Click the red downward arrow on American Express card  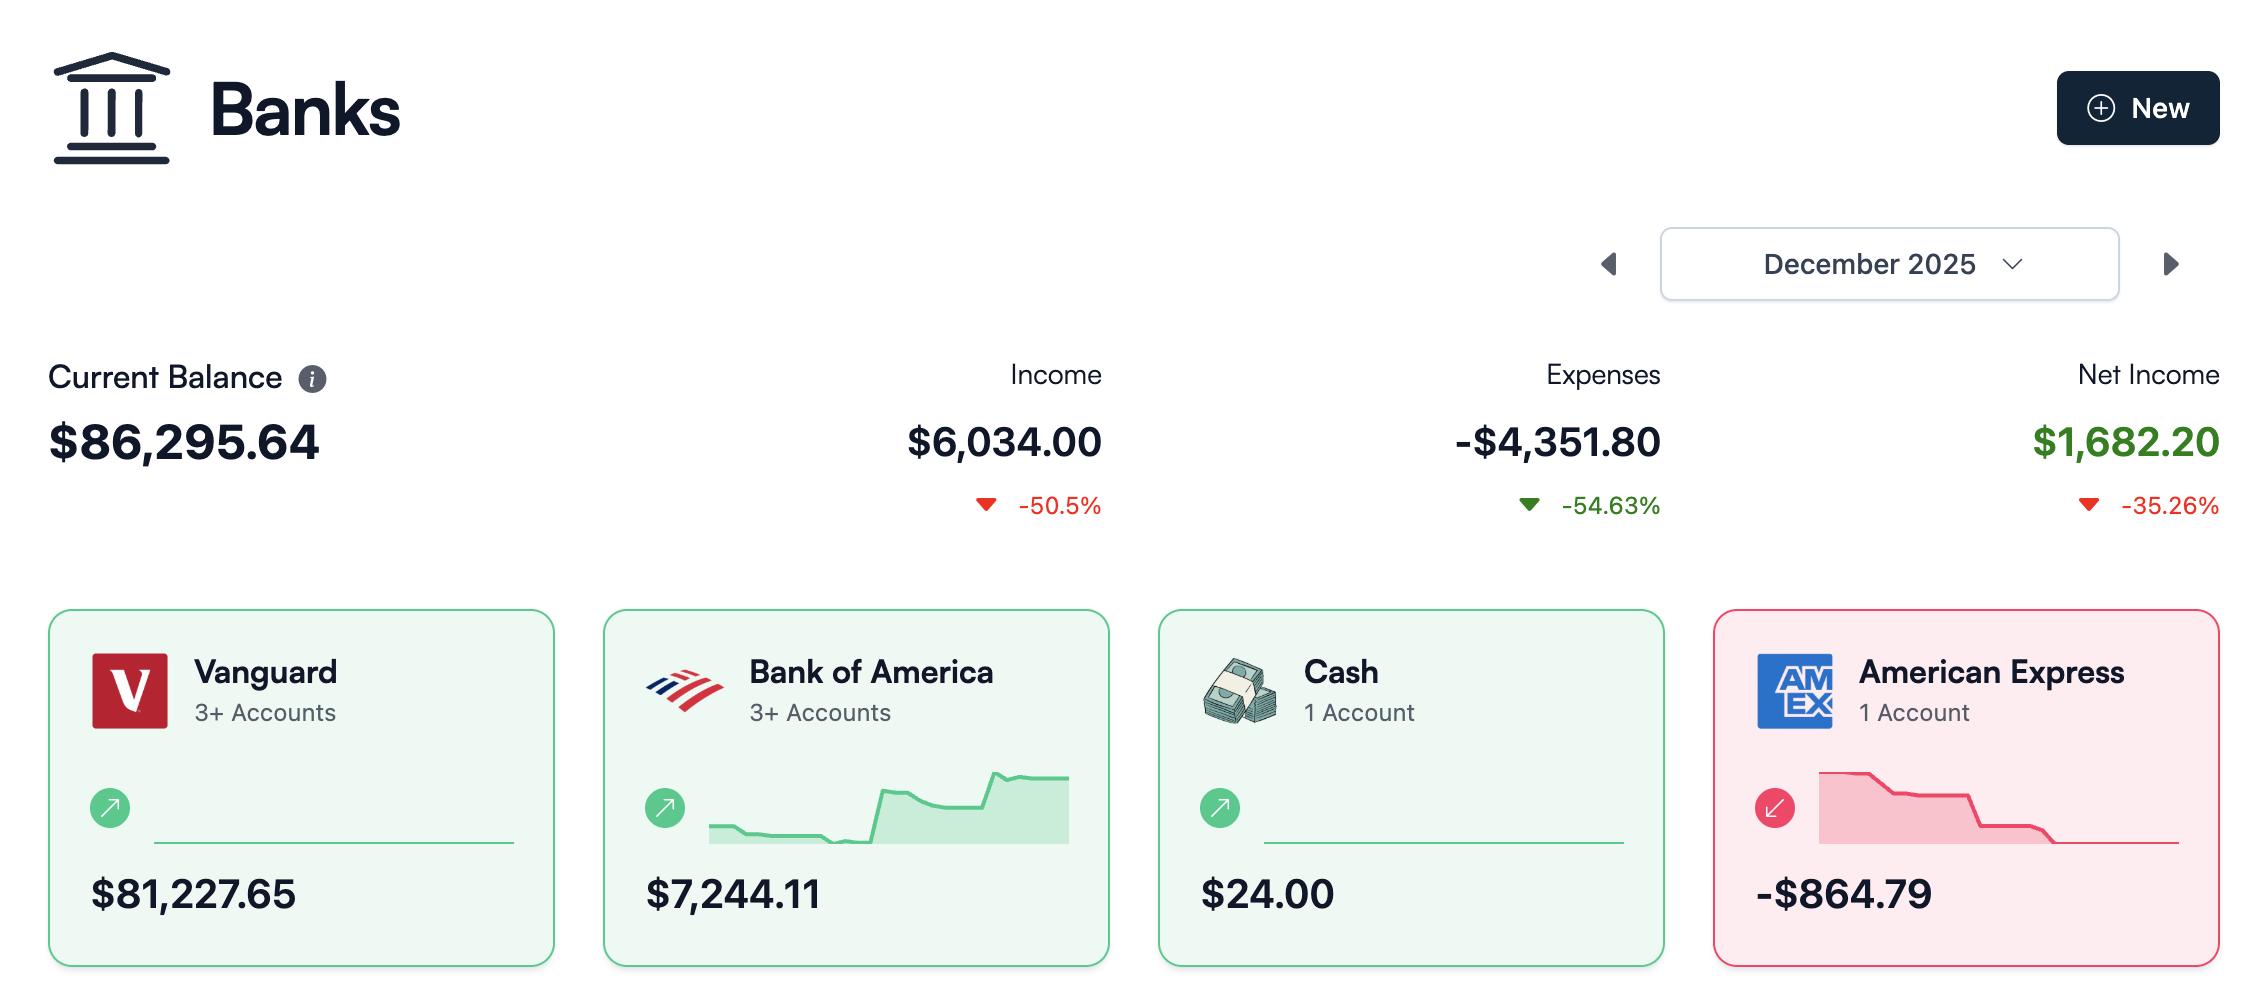[x=1774, y=806]
